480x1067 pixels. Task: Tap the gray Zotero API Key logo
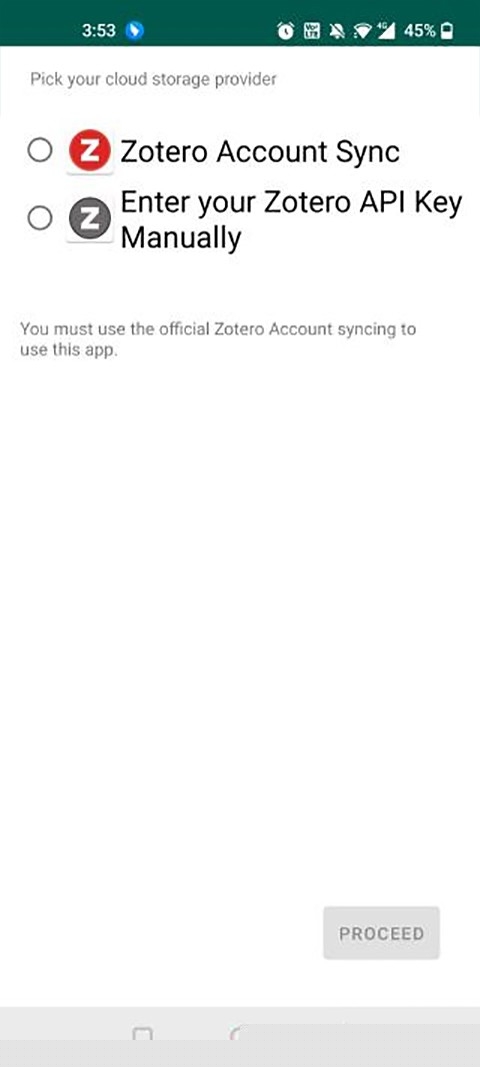coord(90,218)
